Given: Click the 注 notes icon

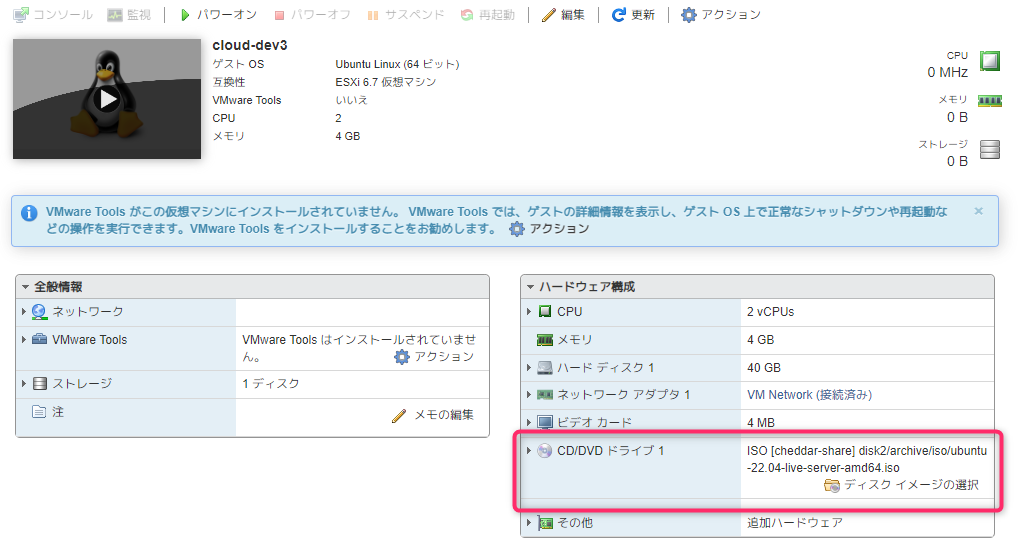Looking at the screenshot, I should (39, 412).
